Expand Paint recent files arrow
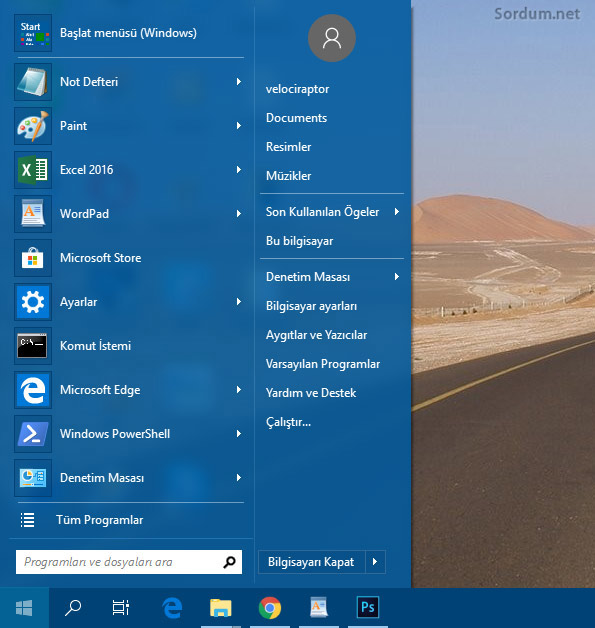This screenshot has height=628, width=595. 239,126
